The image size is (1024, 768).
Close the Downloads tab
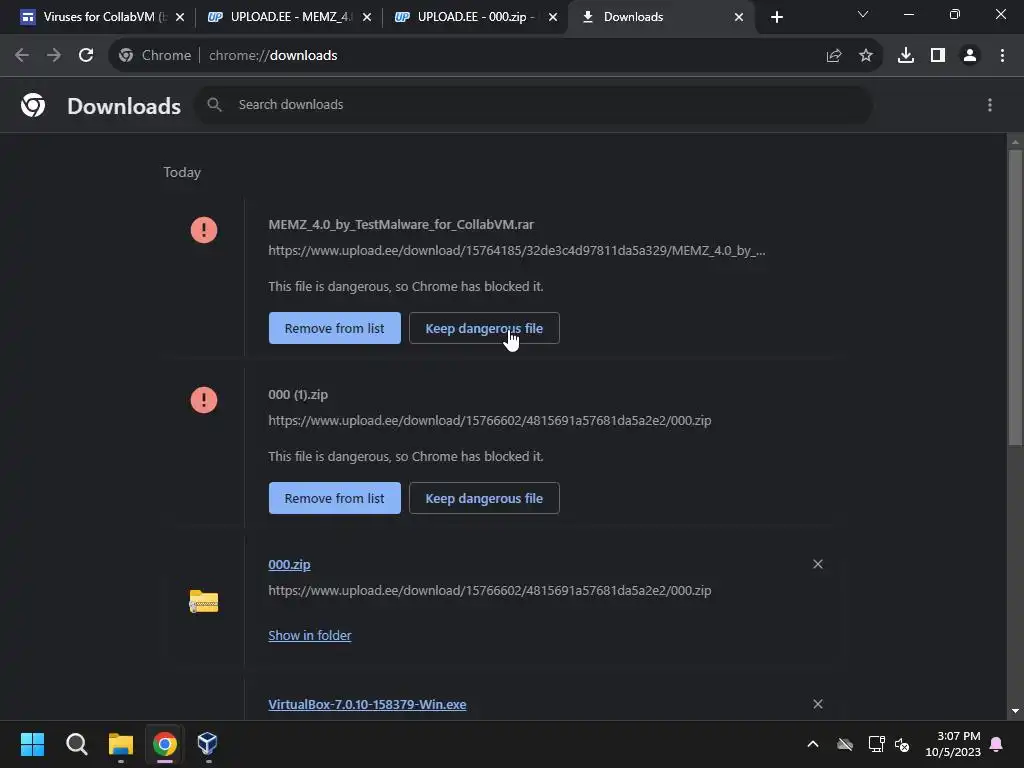[x=739, y=17]
